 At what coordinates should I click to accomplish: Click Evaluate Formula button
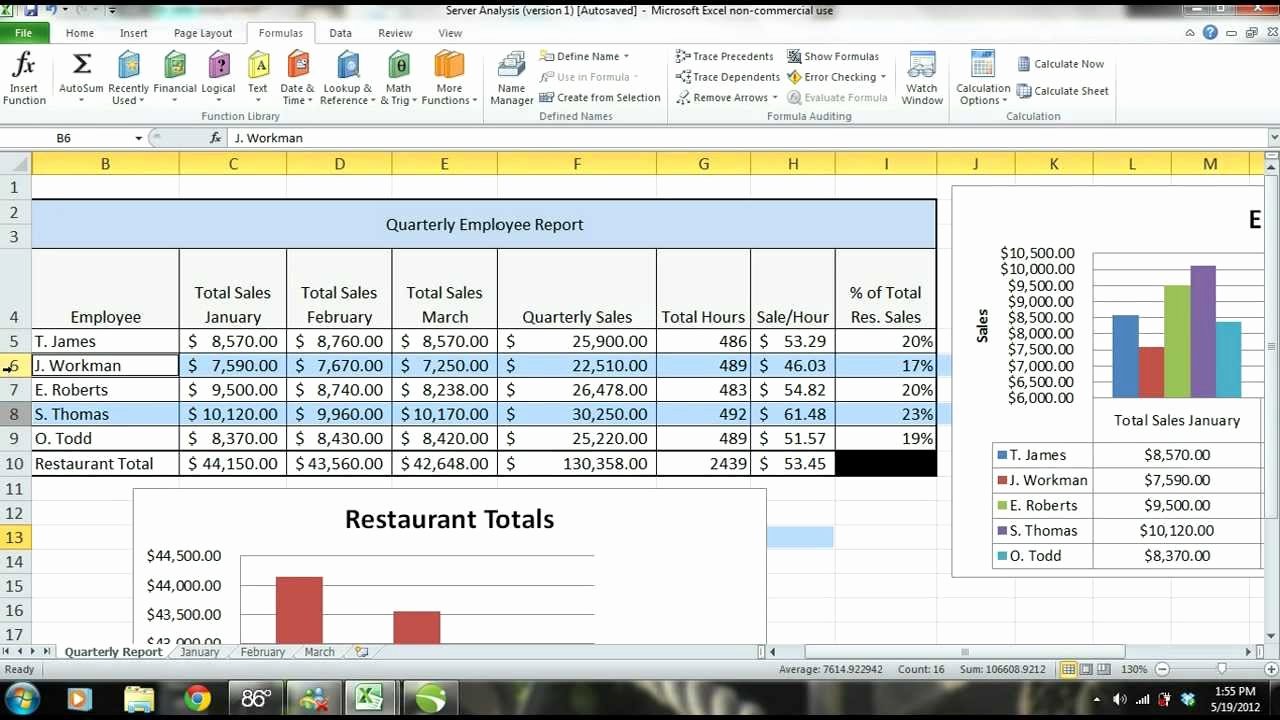click(x=838, y=98)
